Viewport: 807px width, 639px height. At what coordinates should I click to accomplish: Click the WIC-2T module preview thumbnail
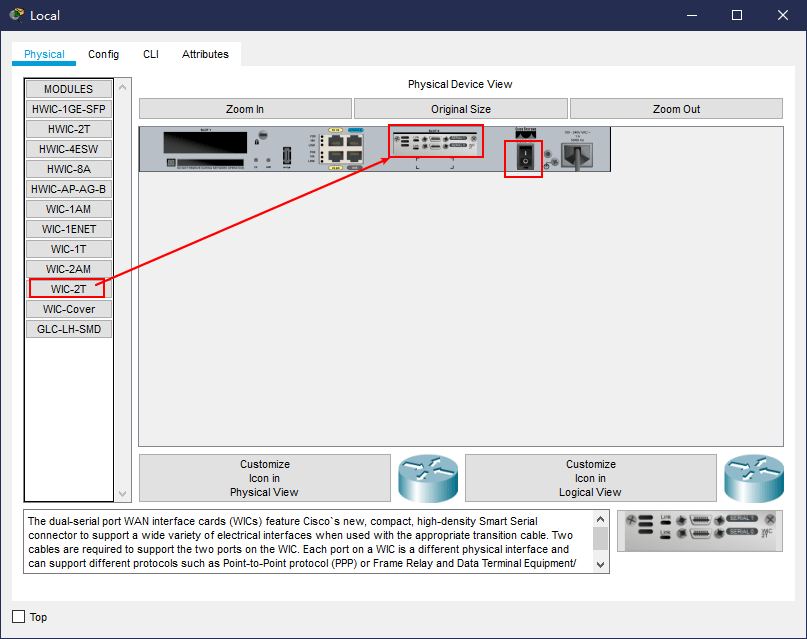coord(700,530)
